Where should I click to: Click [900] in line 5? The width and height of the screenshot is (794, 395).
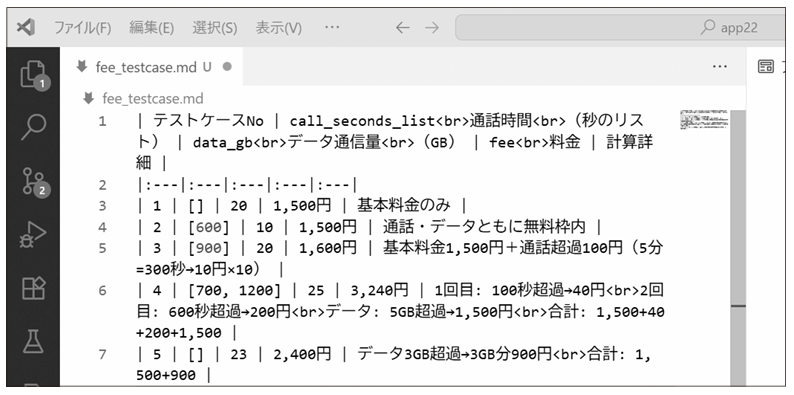(x=208, y=249)
